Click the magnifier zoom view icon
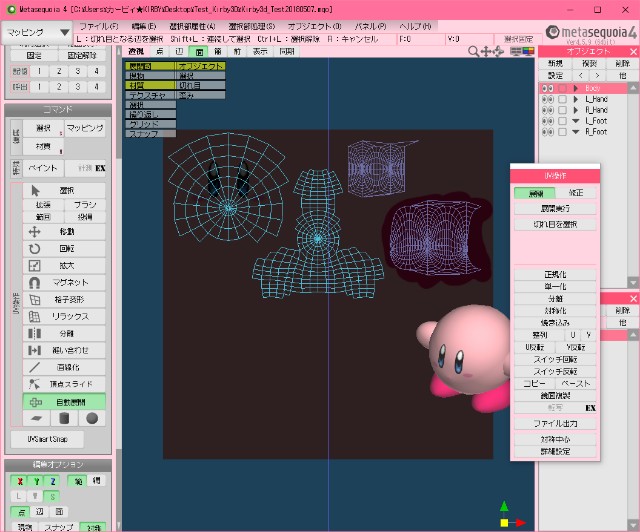Viewport: 640px width, 532px height. (473, 51)
